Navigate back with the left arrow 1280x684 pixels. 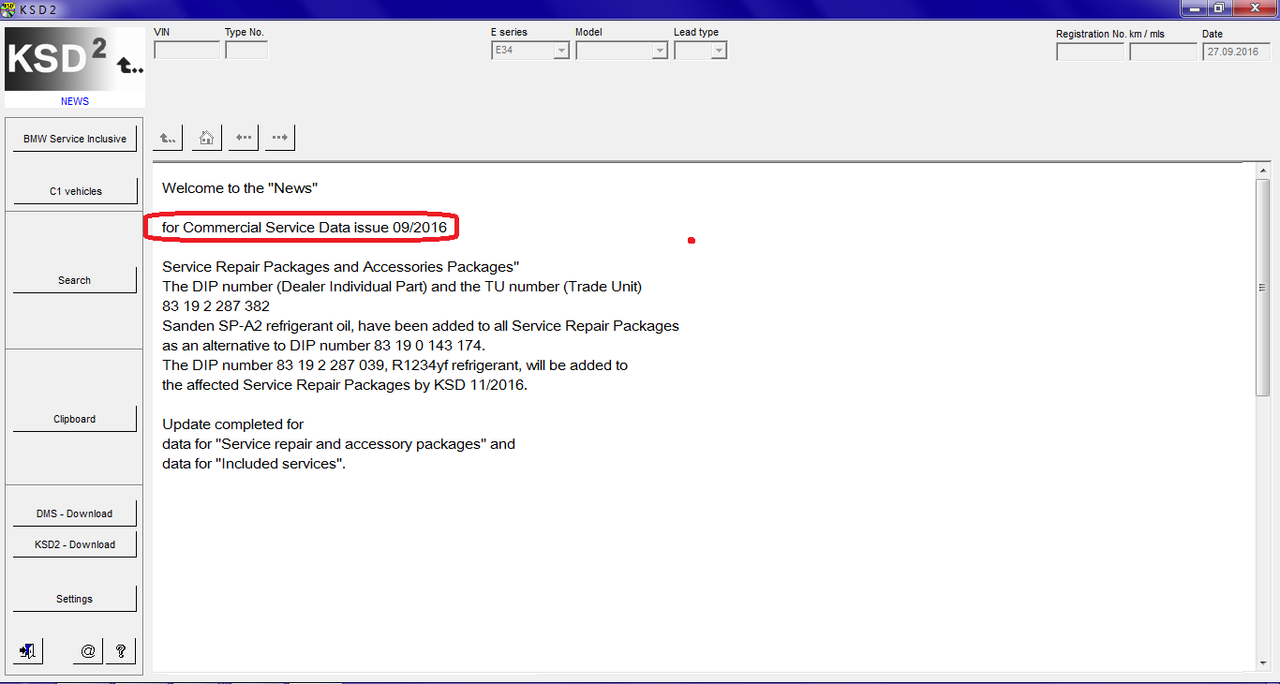point(243,138)
